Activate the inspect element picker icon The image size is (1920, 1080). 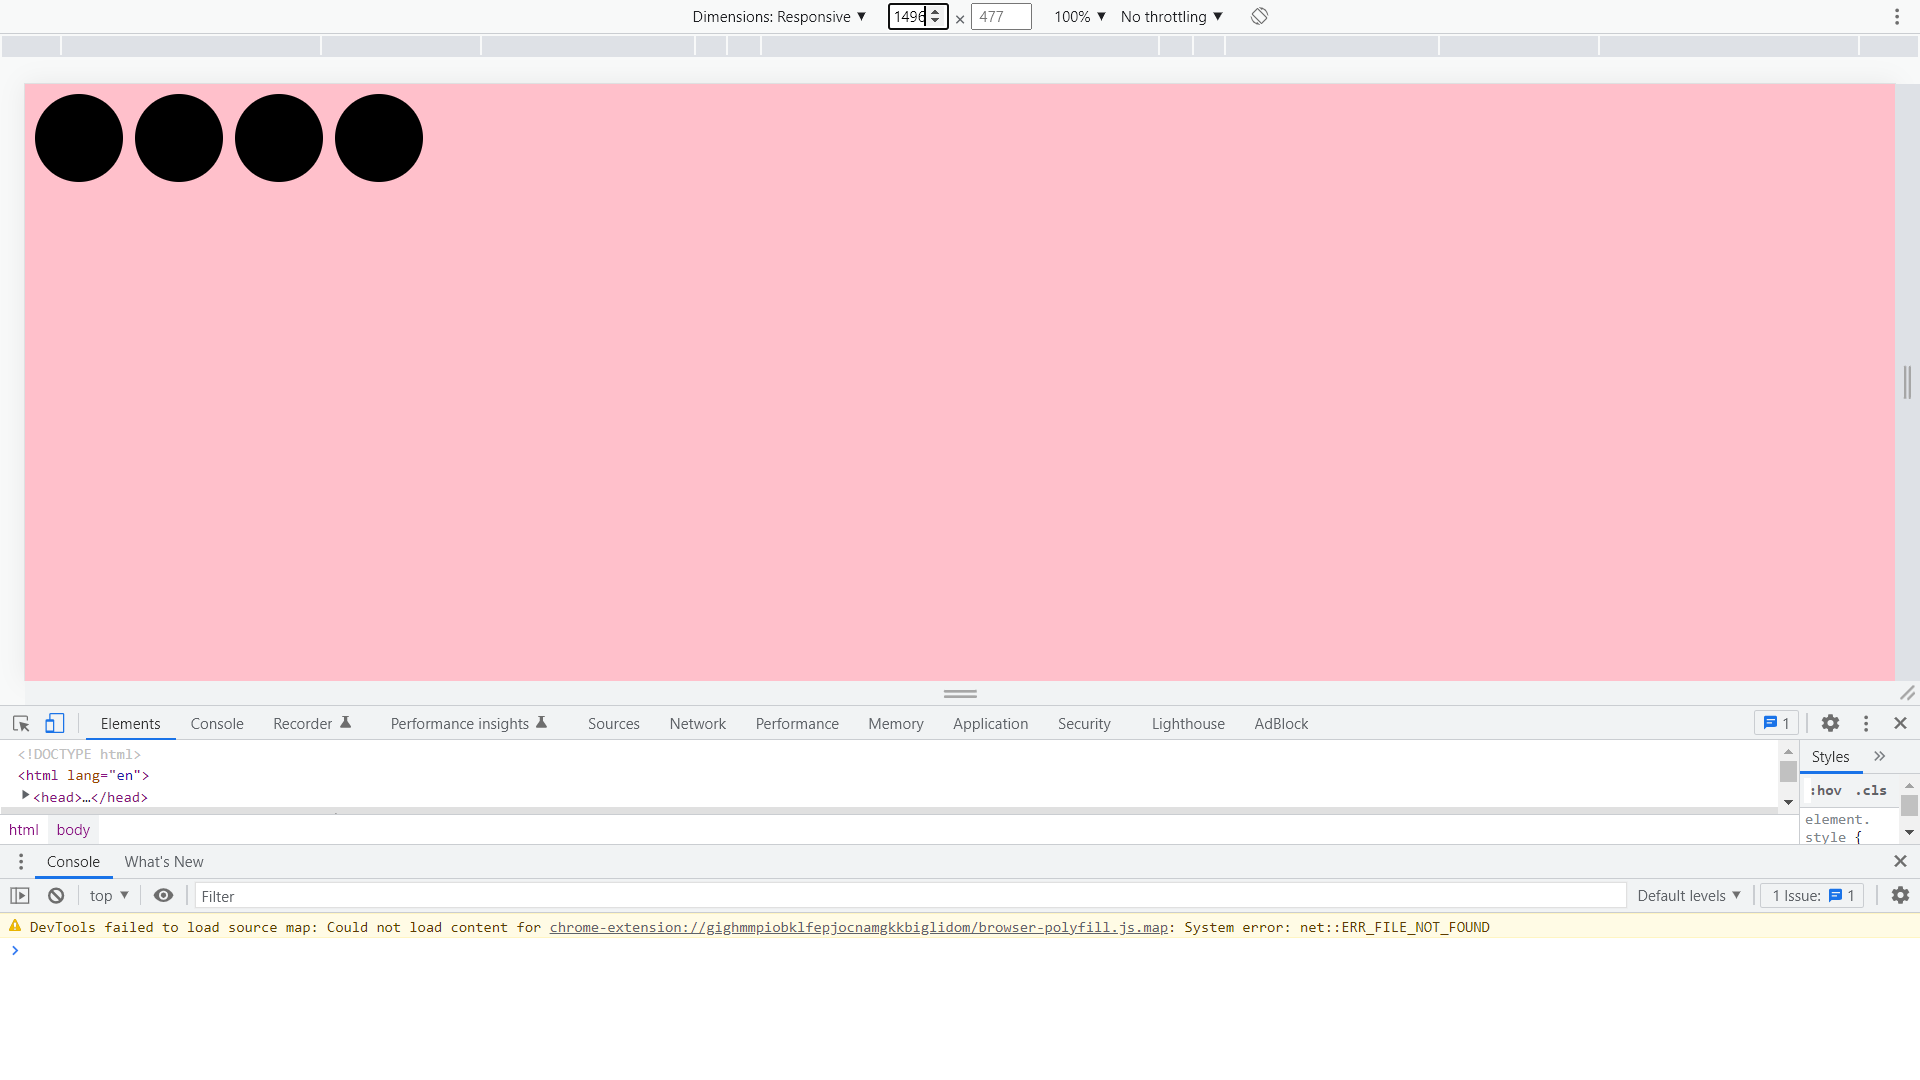pos(21,723)
